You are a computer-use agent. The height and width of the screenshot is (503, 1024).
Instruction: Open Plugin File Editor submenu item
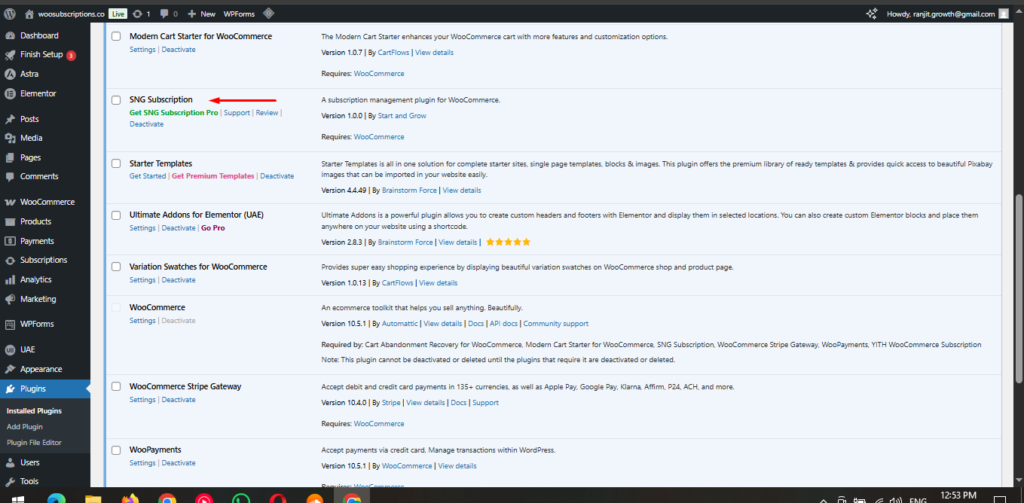[x=34, y=442]
